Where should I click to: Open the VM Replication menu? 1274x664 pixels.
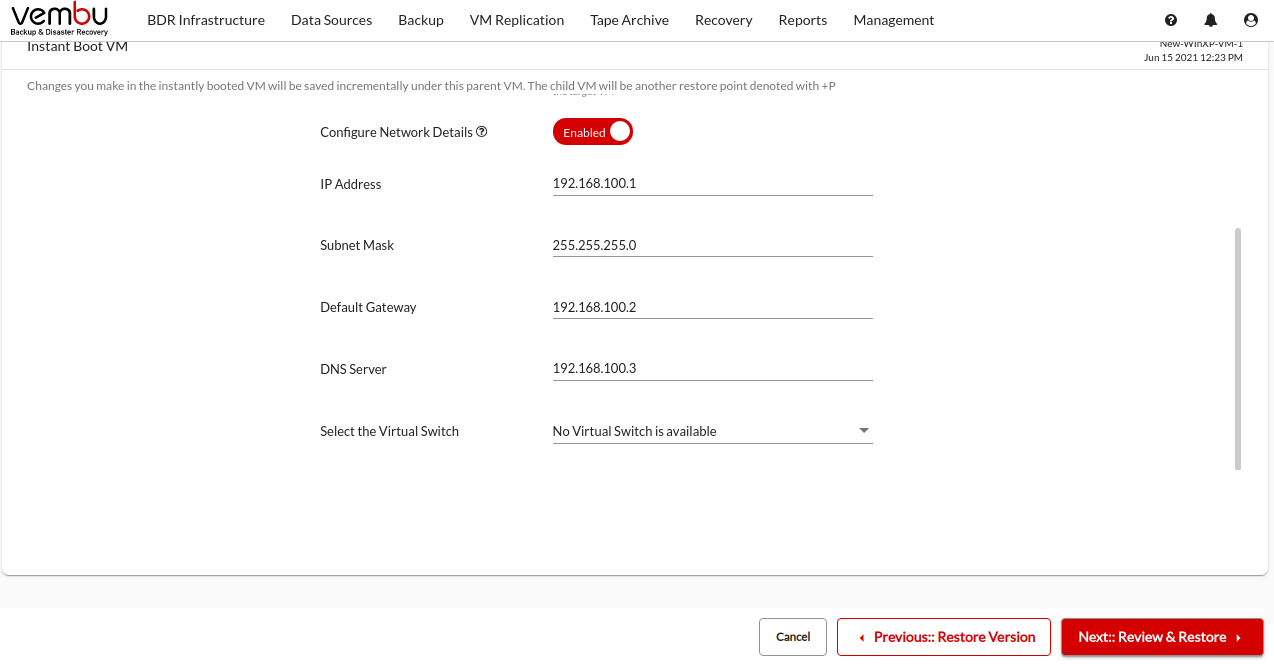click(x=517, y=20)
